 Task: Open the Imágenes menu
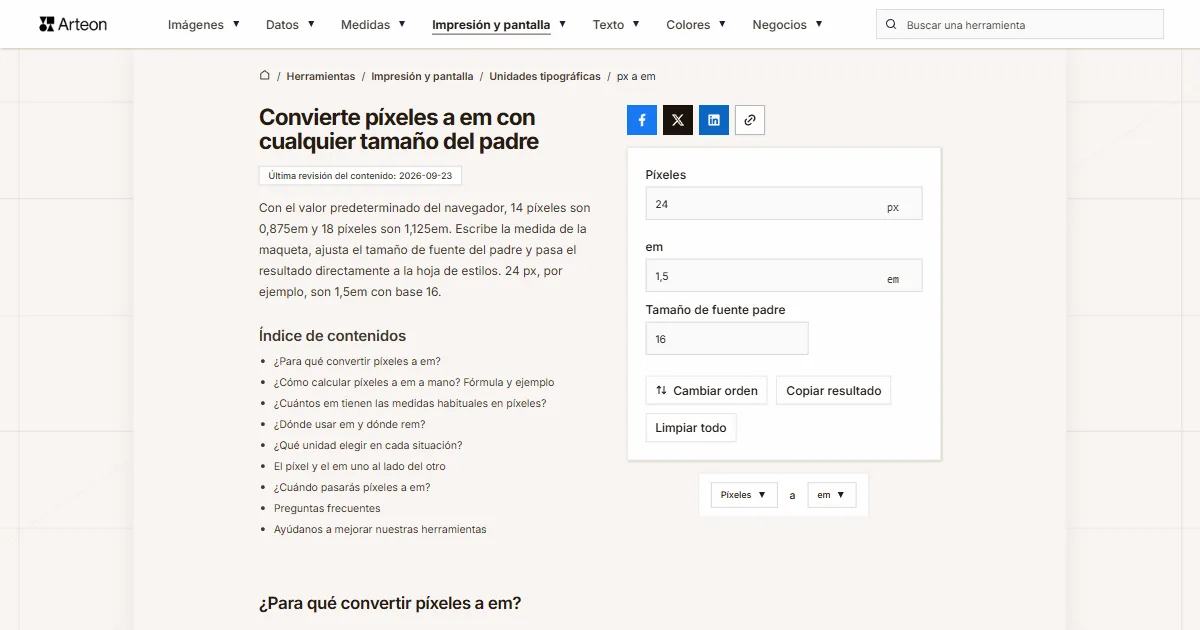tap(204, 25)
